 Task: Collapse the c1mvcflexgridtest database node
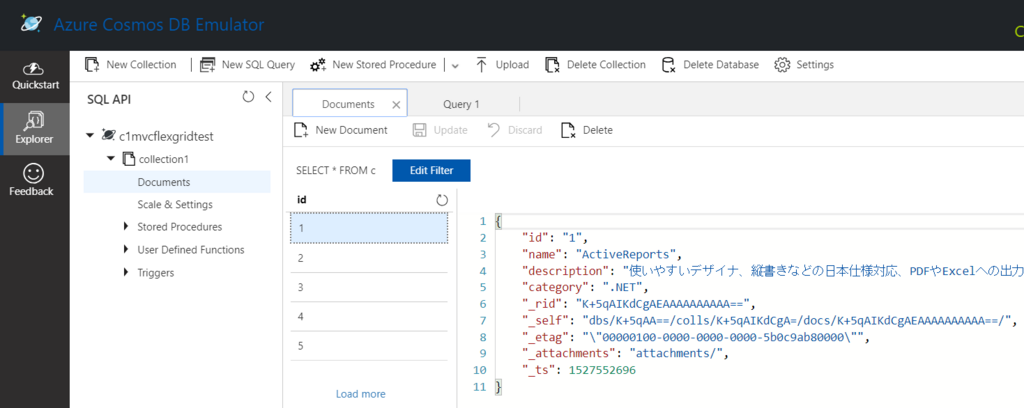click(90, 136)
